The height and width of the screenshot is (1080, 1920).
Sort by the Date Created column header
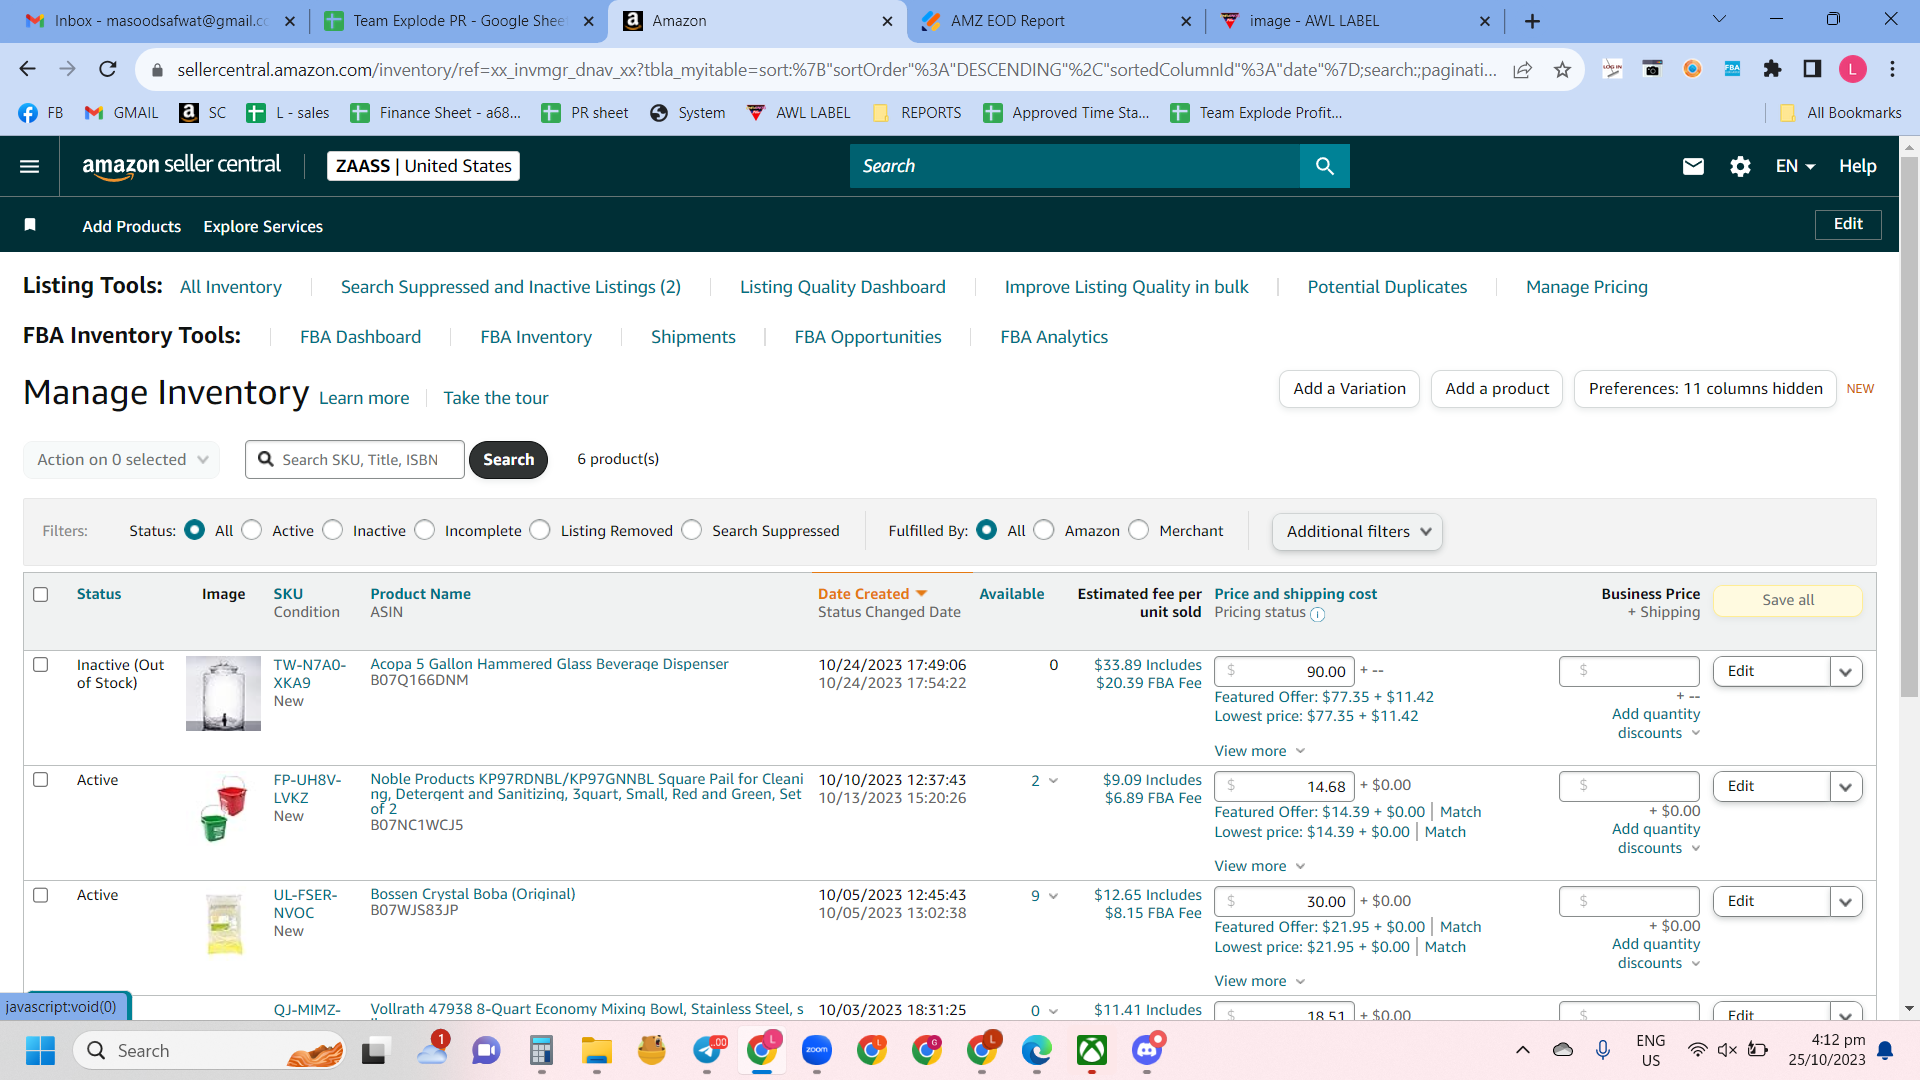pyautogui.click(x=864, y=594)
